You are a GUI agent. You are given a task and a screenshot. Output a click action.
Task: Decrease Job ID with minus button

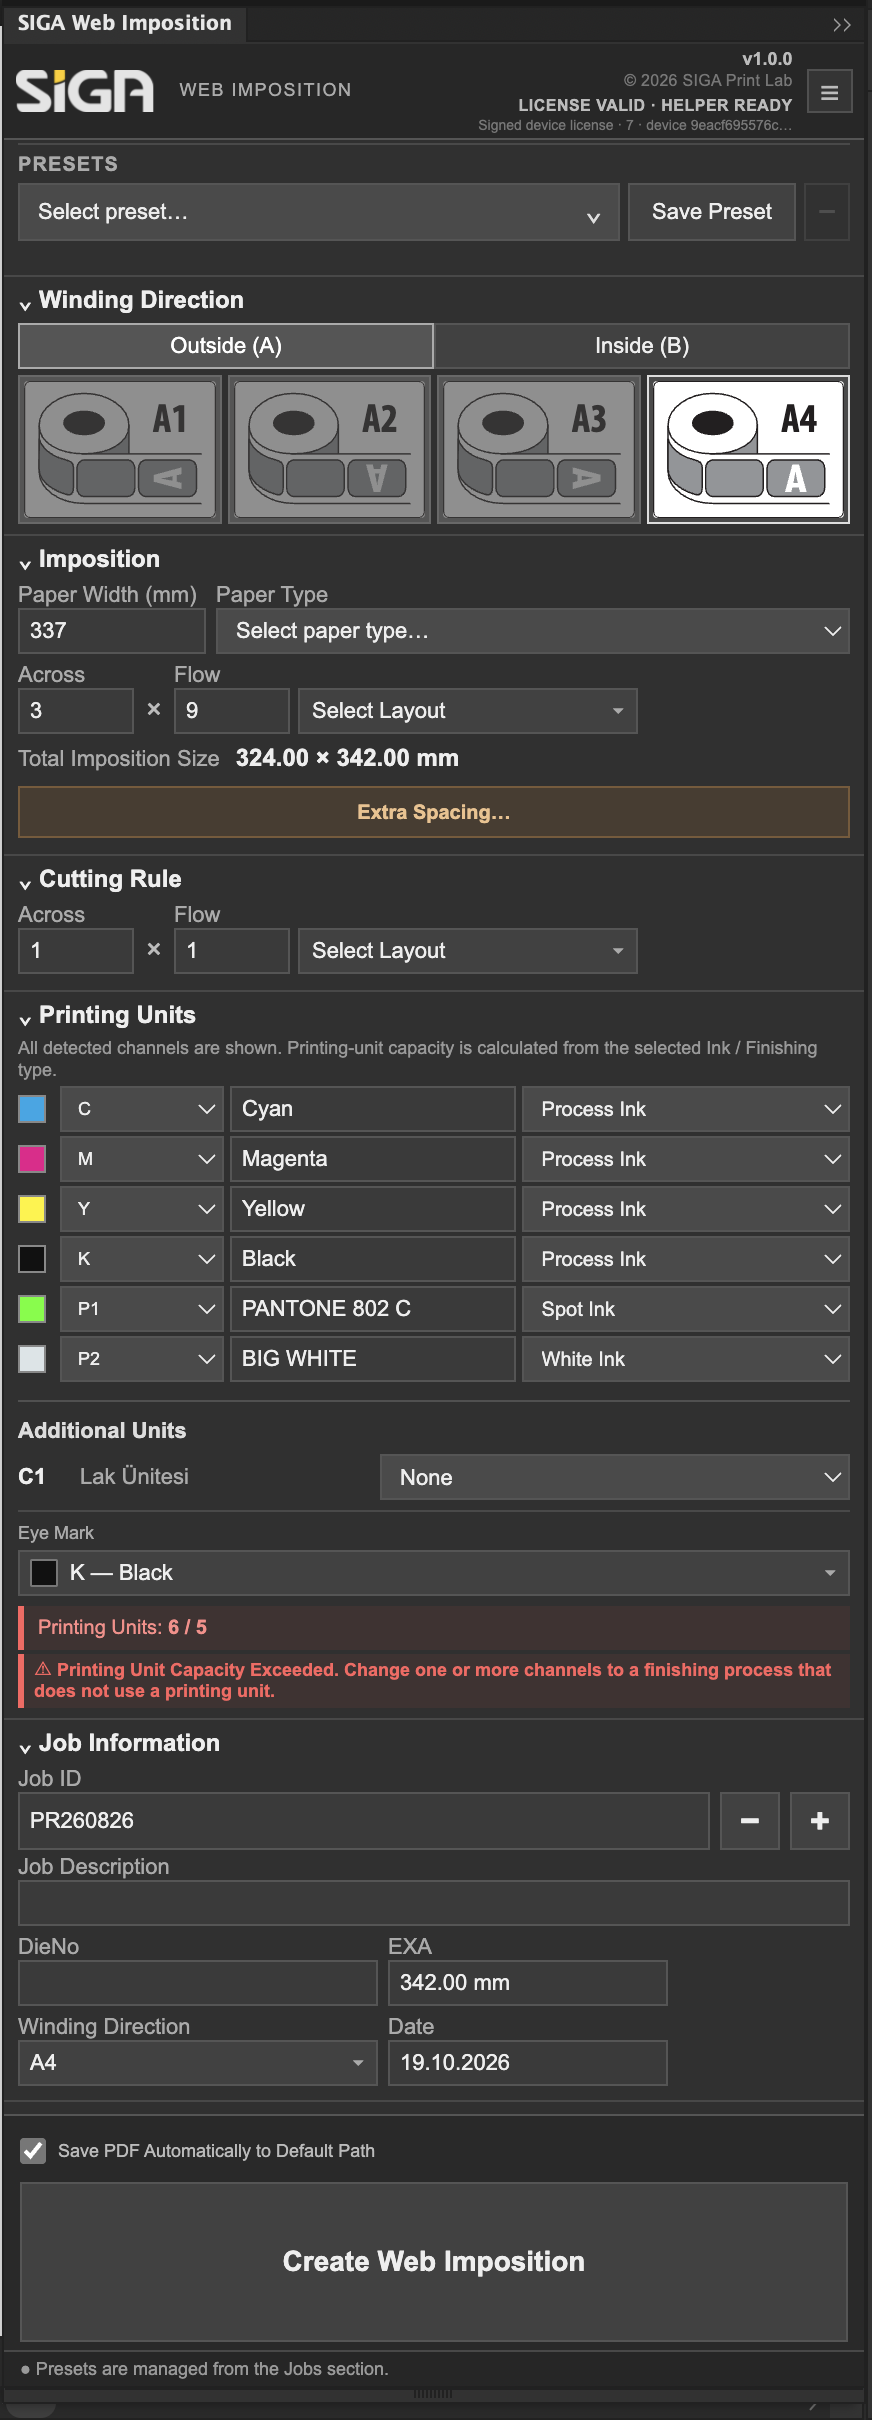click(749, 1821)
